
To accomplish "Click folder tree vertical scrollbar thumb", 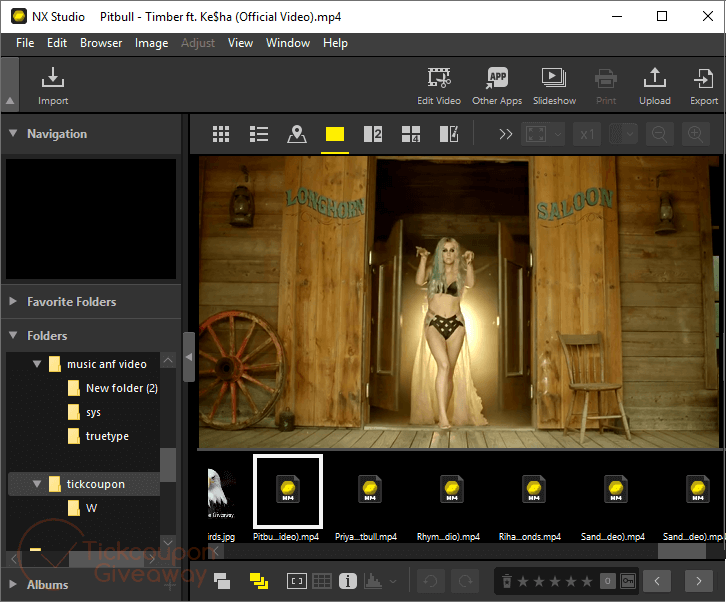I will pos(168,465).
